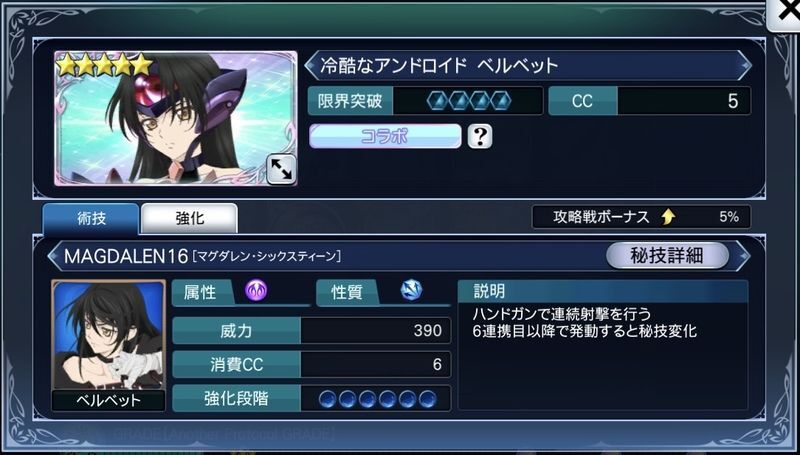800x455 pixels.
Task: Click the blue 性質 nature icon
Action: coord(411,290)
